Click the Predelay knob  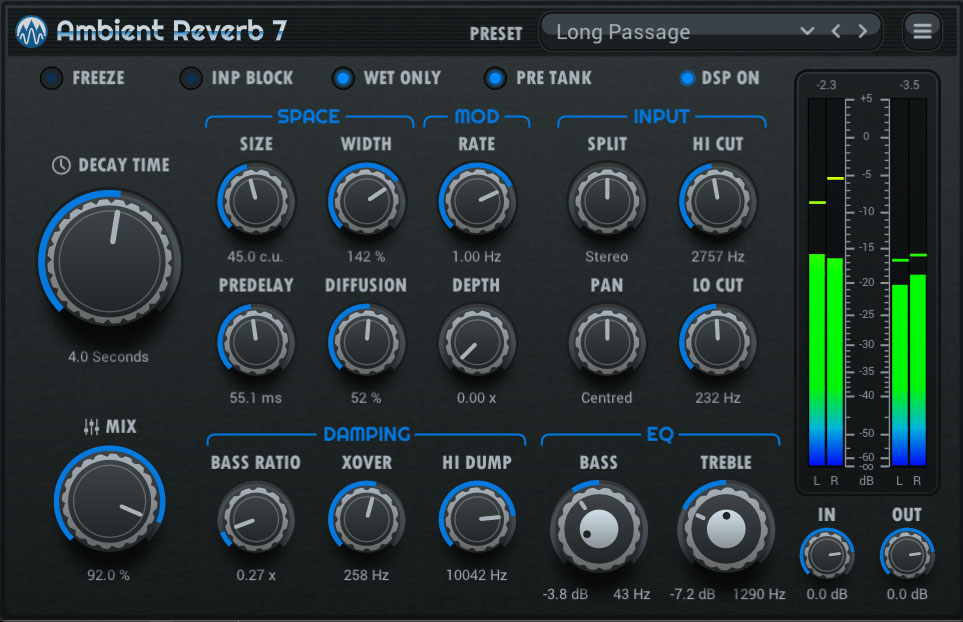(x=255, y=342)
